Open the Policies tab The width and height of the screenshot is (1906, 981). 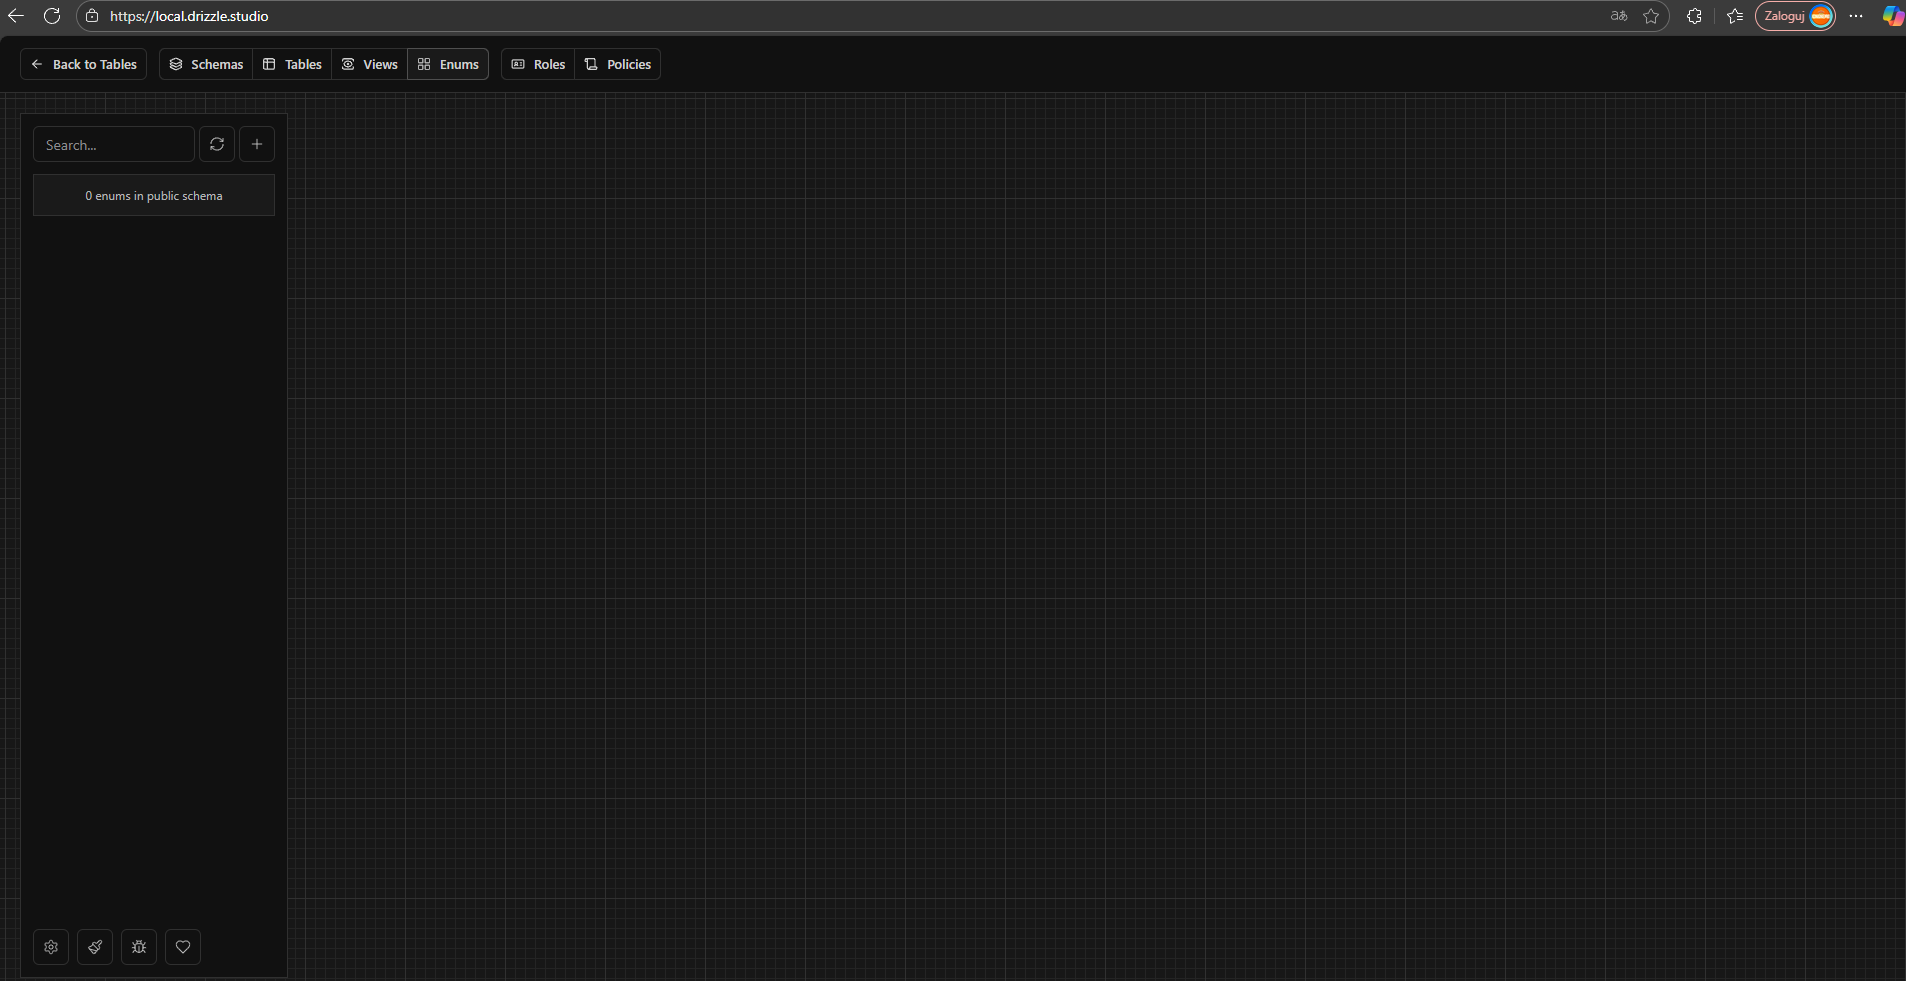click(x=618, y=64)
